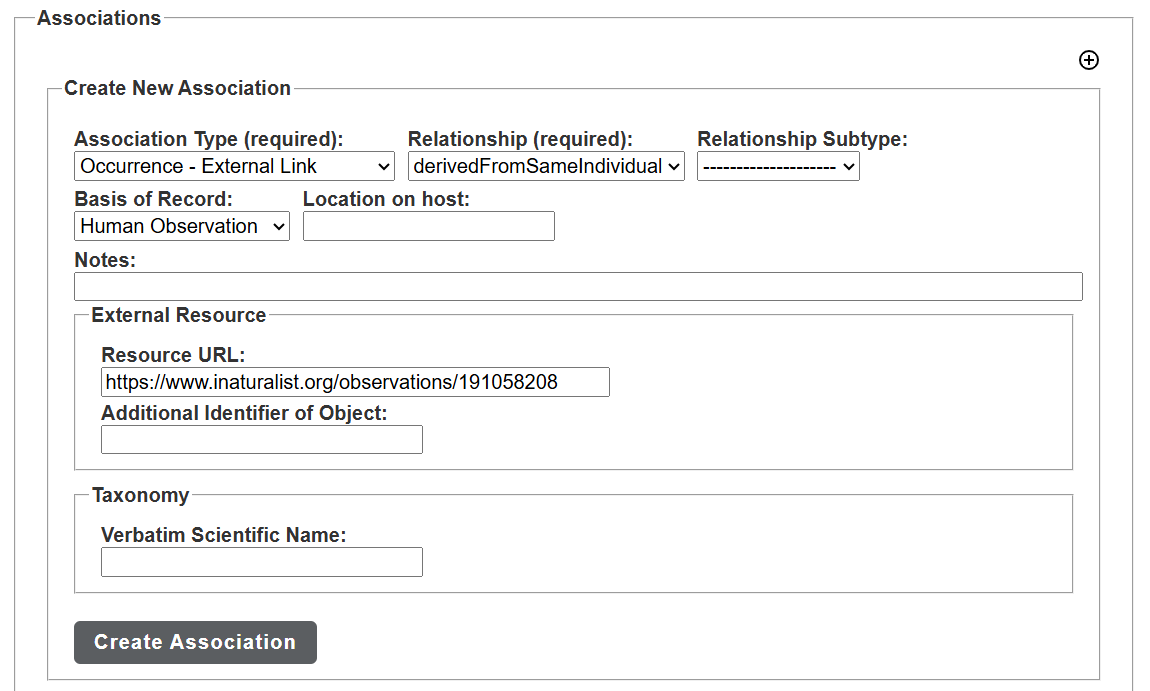Click the 'Association Type (required):' label text
Viewport: 1150px width, 691px height.
click(208, 139)
